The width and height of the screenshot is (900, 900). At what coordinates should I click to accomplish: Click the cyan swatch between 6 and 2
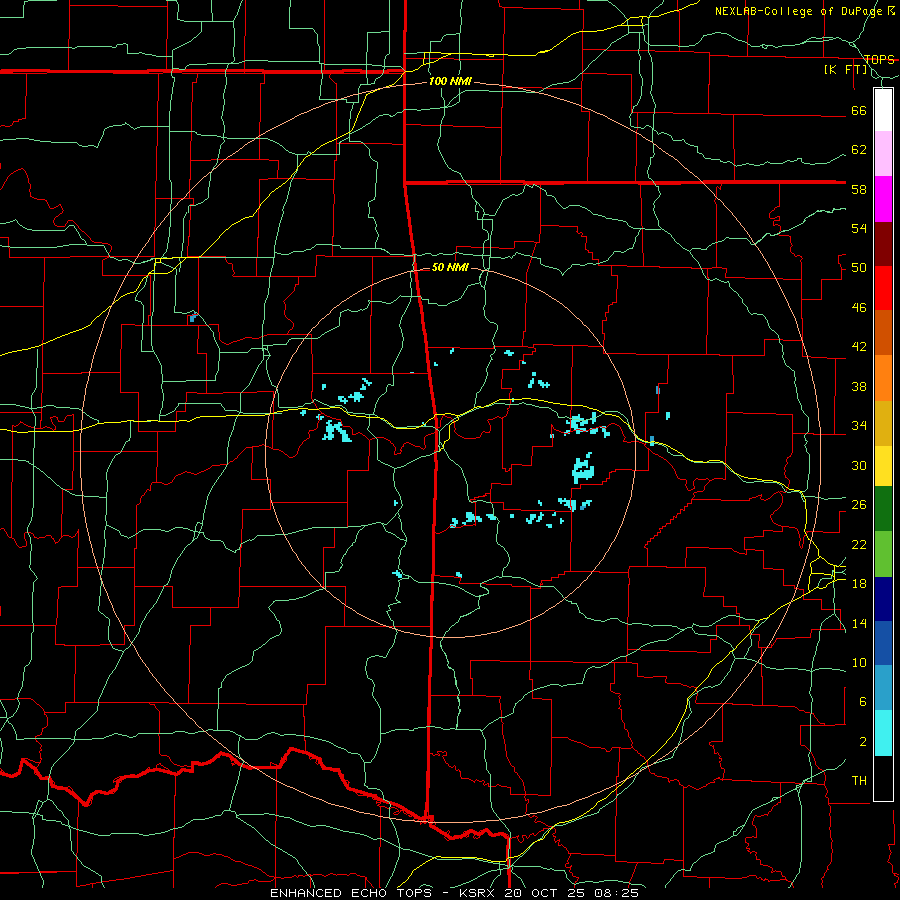883,733
